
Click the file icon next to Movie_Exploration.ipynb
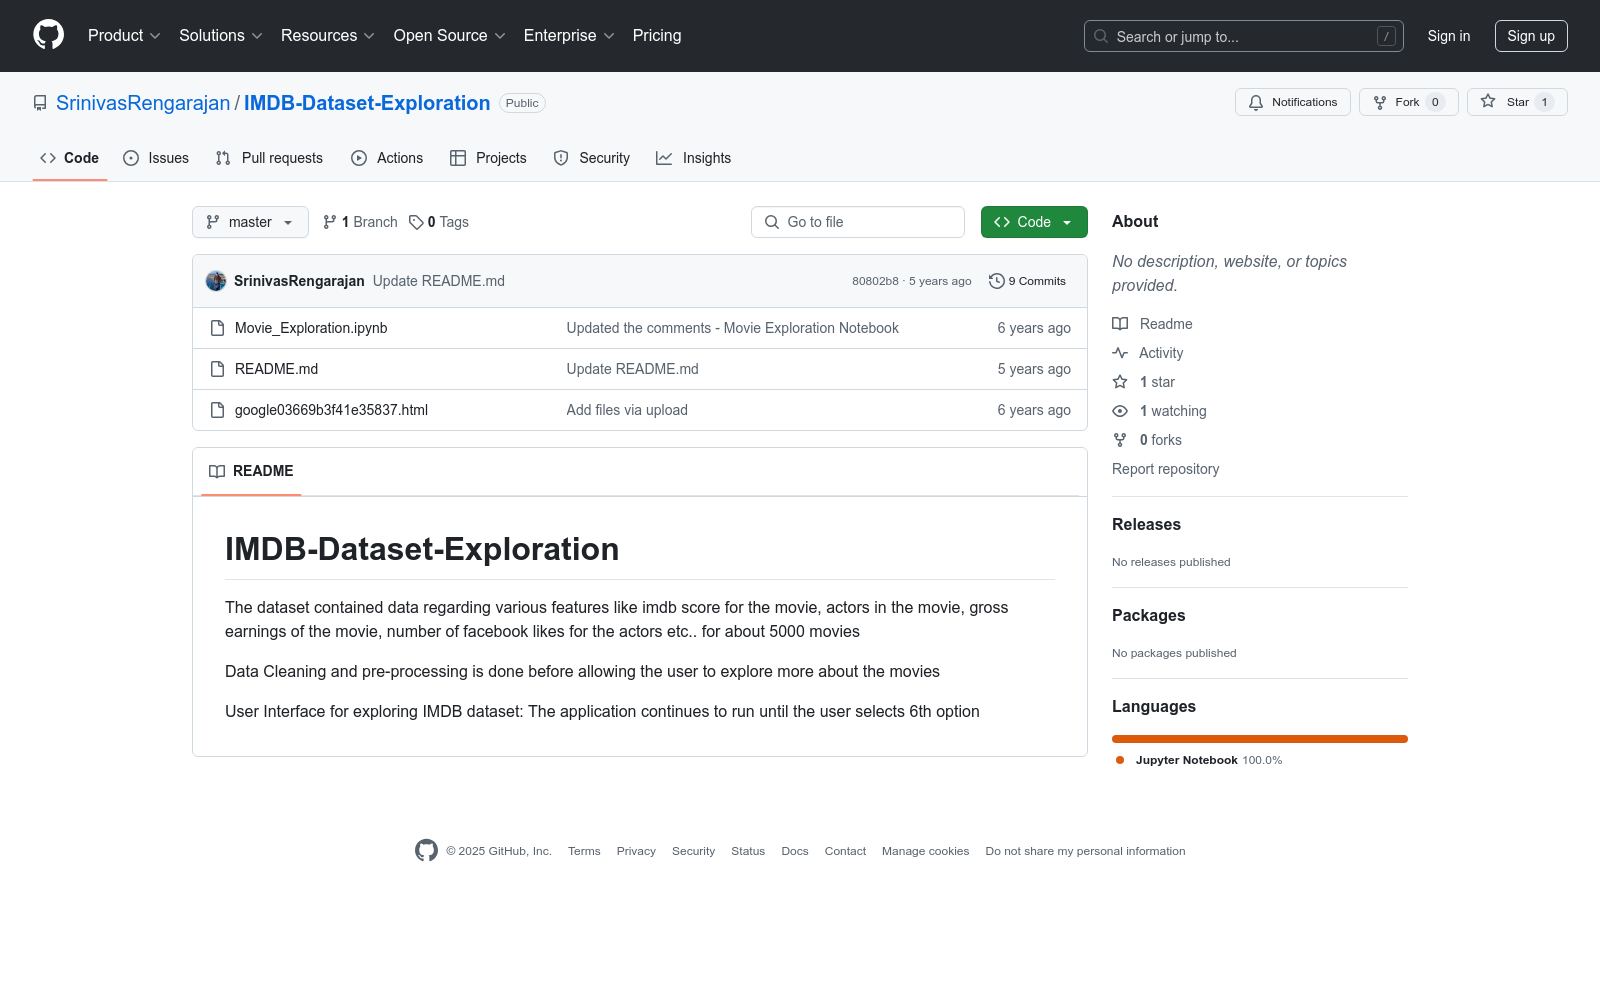pyautogui.click(x=217, y=328)
